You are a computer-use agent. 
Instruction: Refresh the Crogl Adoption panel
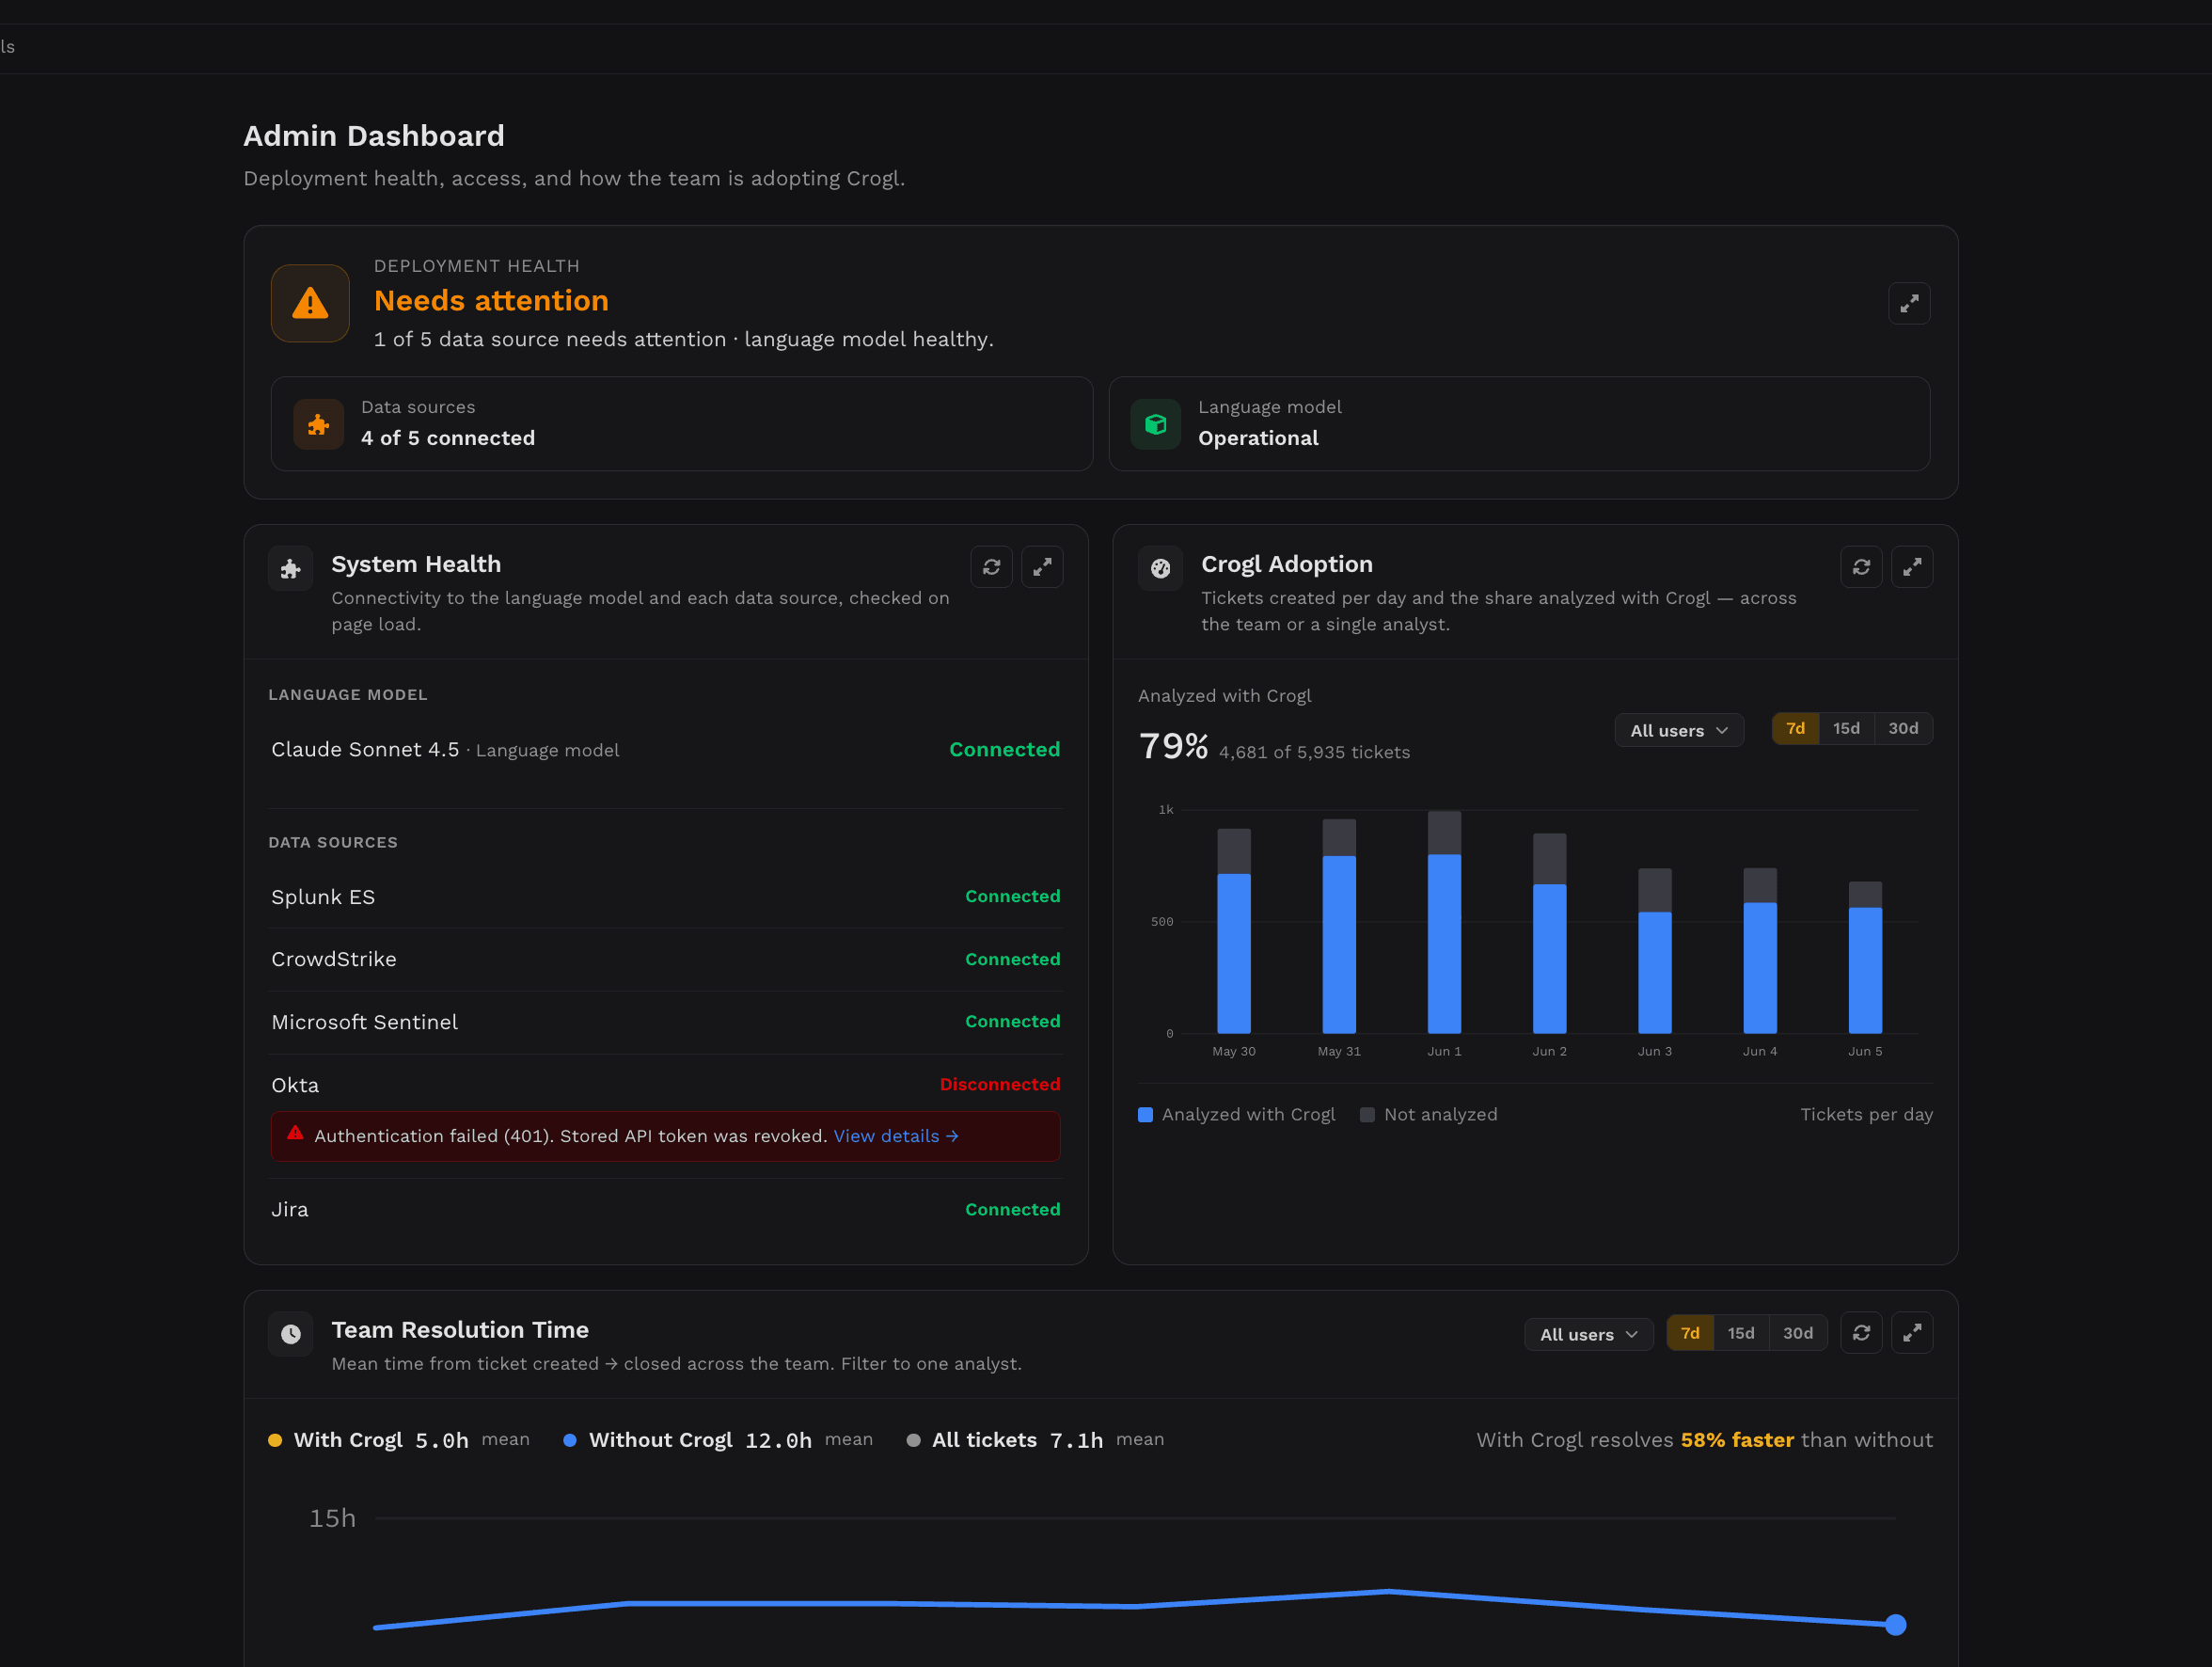point(1861,567)
